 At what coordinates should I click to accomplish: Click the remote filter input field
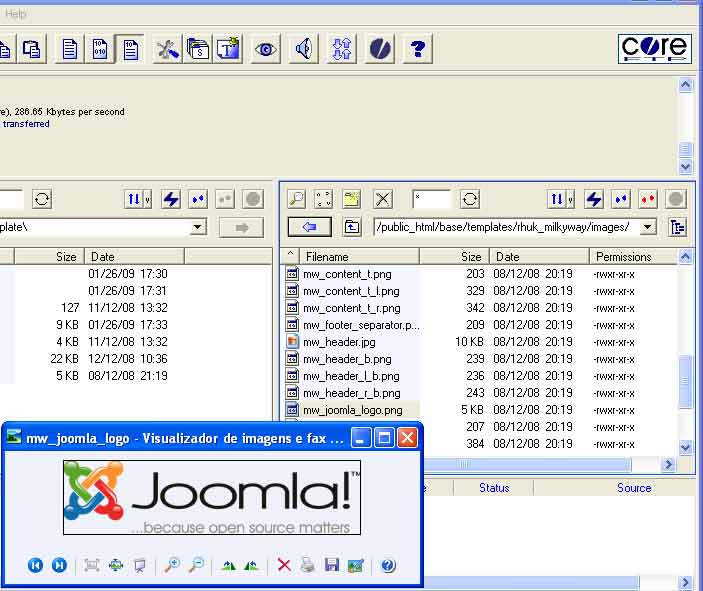pyautogui.click(x=431, y=199)
